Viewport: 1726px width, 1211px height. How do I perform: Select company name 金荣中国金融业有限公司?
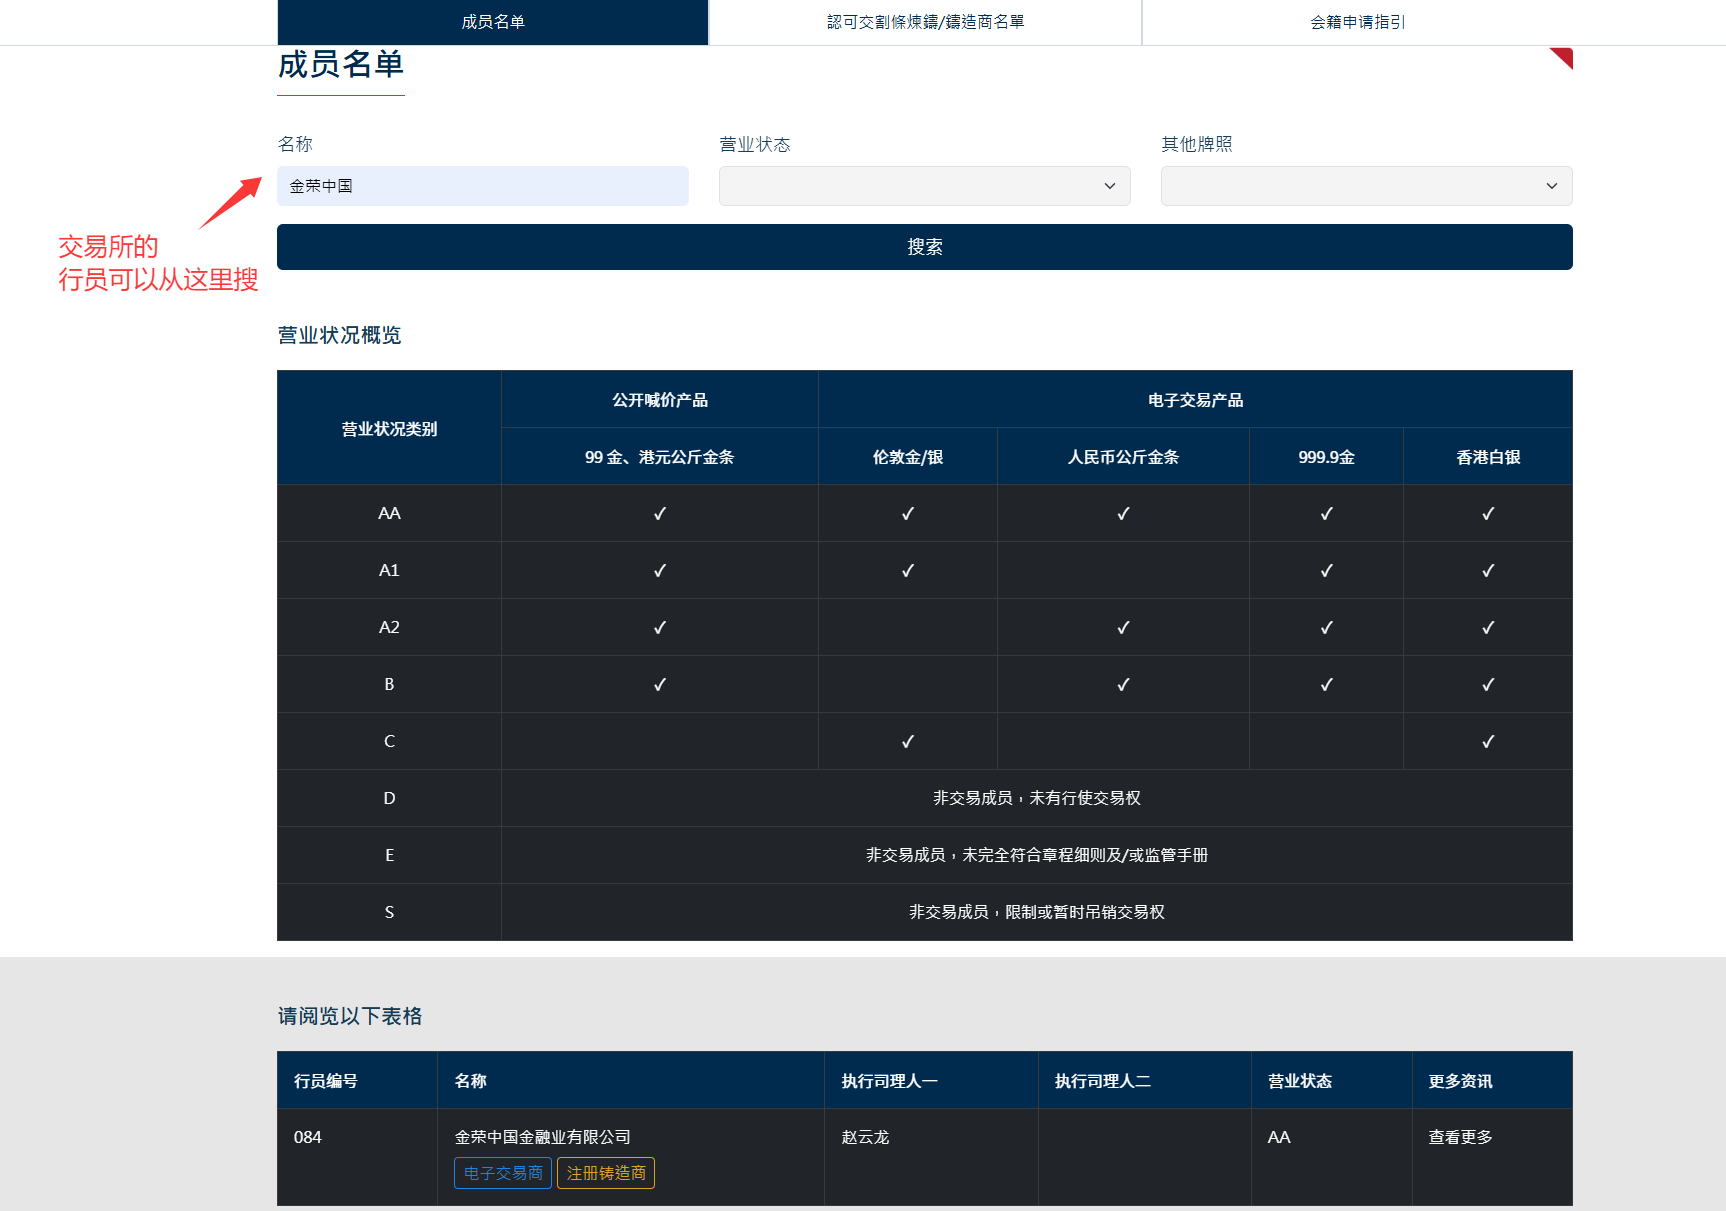pyautogui.click(x=542, y=1137)
